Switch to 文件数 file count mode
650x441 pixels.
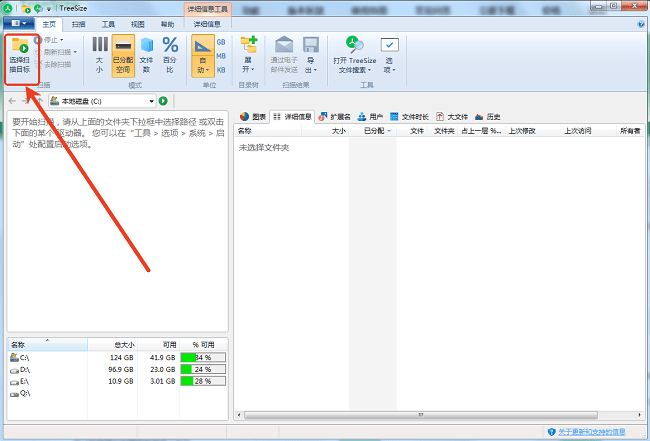[x=147, y=54]
